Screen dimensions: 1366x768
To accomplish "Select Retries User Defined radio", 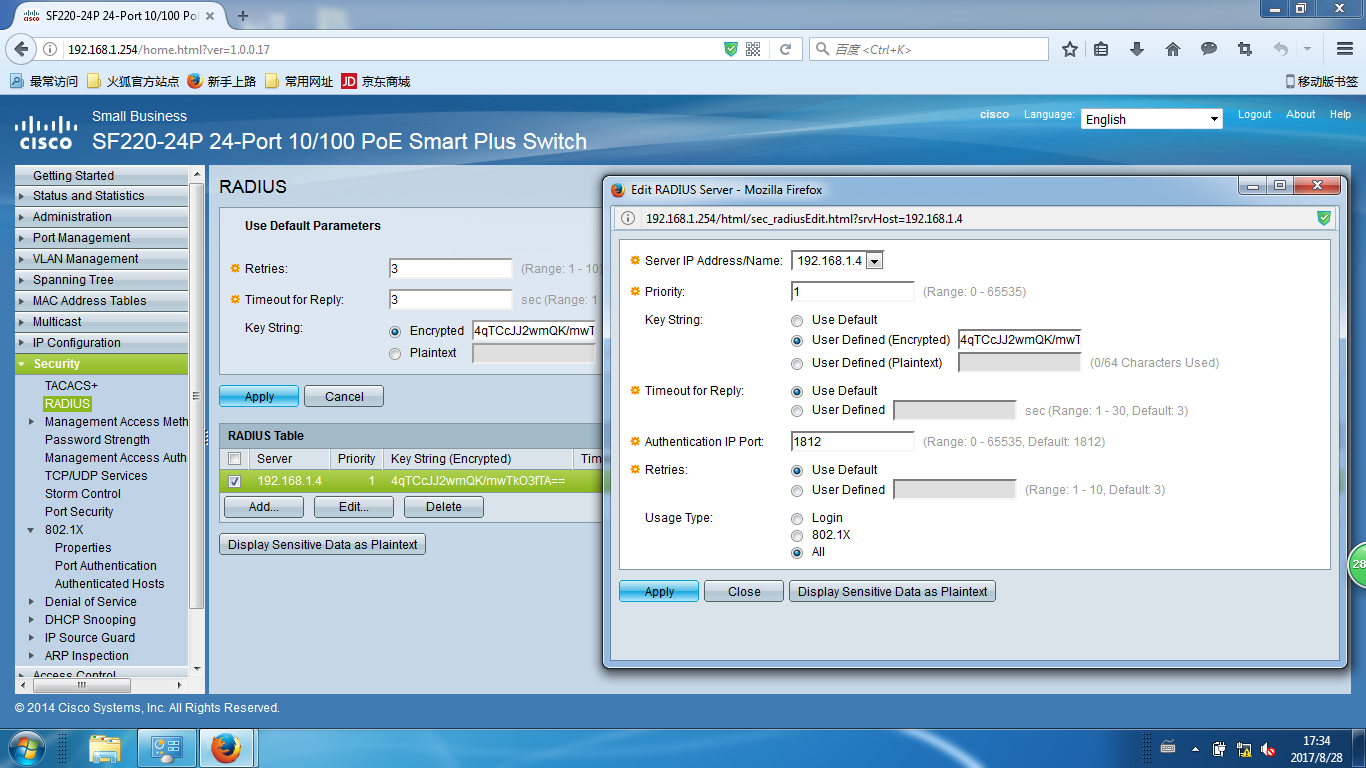I will click(797, 491).
